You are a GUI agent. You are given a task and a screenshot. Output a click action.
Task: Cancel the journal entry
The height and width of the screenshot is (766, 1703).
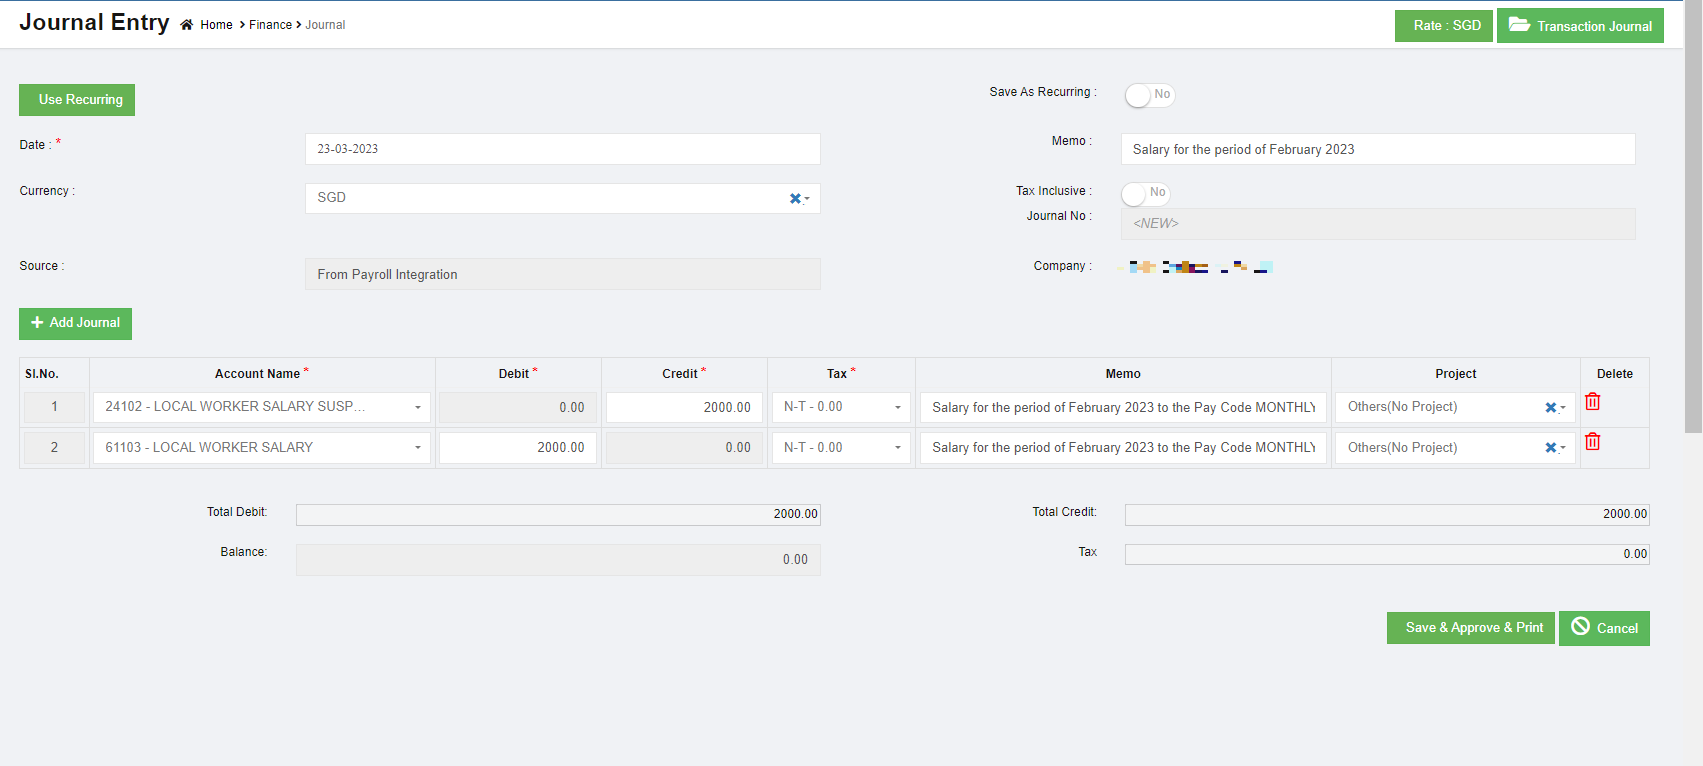(1603, 628)
